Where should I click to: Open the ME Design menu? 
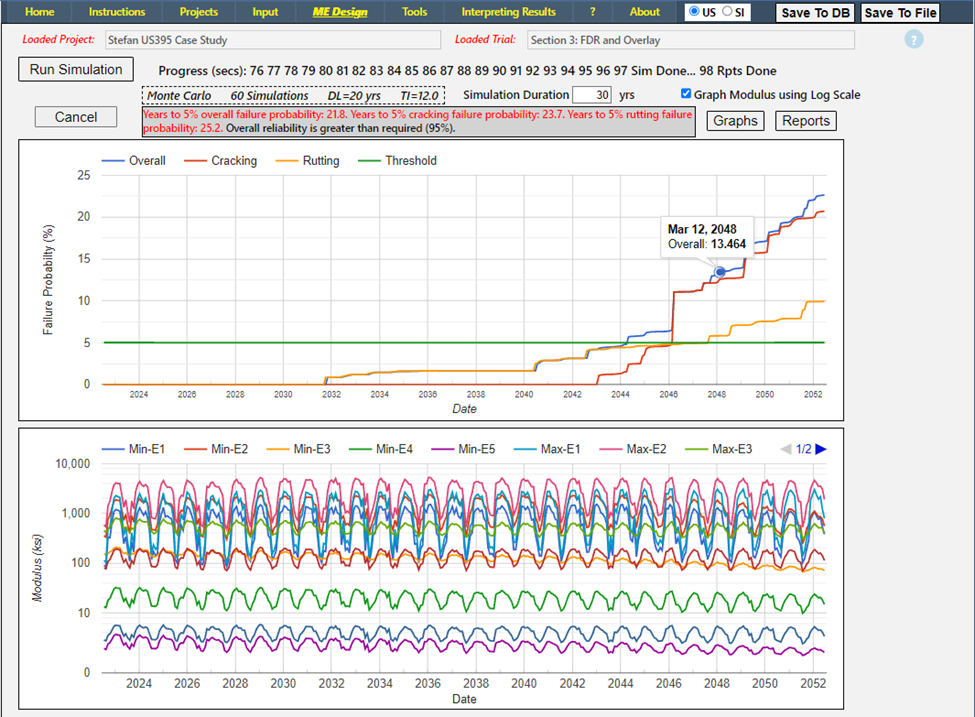click(340, 12)
